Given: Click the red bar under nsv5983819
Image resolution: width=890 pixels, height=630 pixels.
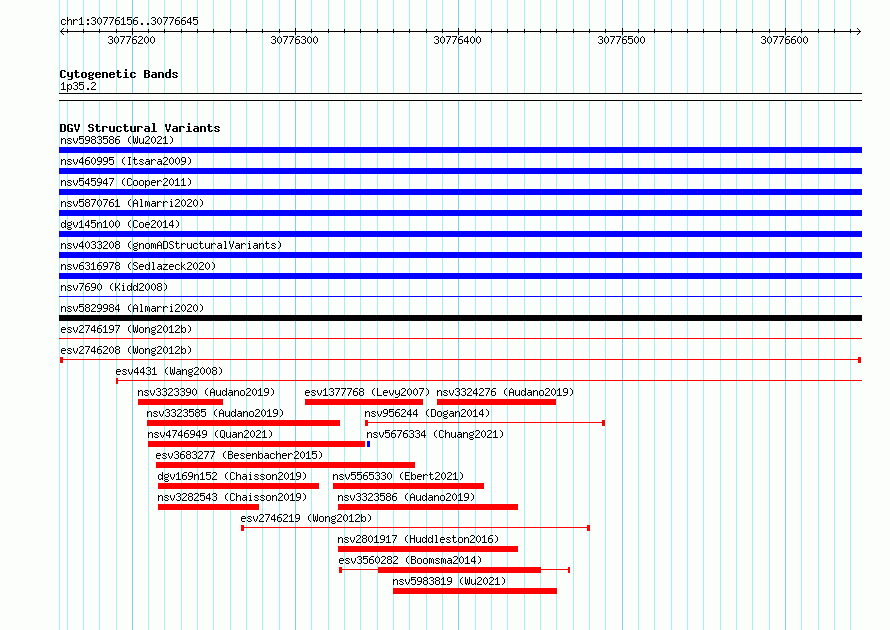Looking at the screenshot, I should tap(475, 591).
